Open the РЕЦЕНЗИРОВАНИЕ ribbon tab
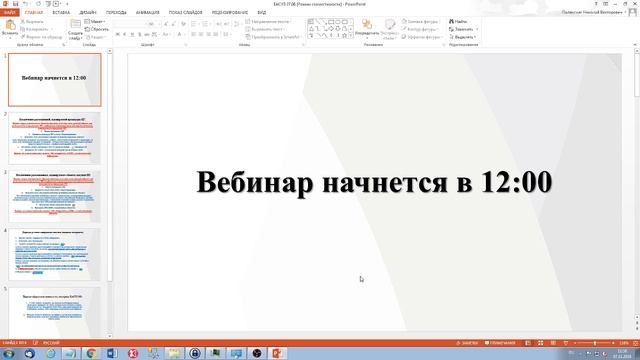 pyautogui.click(x=230, y=13)
